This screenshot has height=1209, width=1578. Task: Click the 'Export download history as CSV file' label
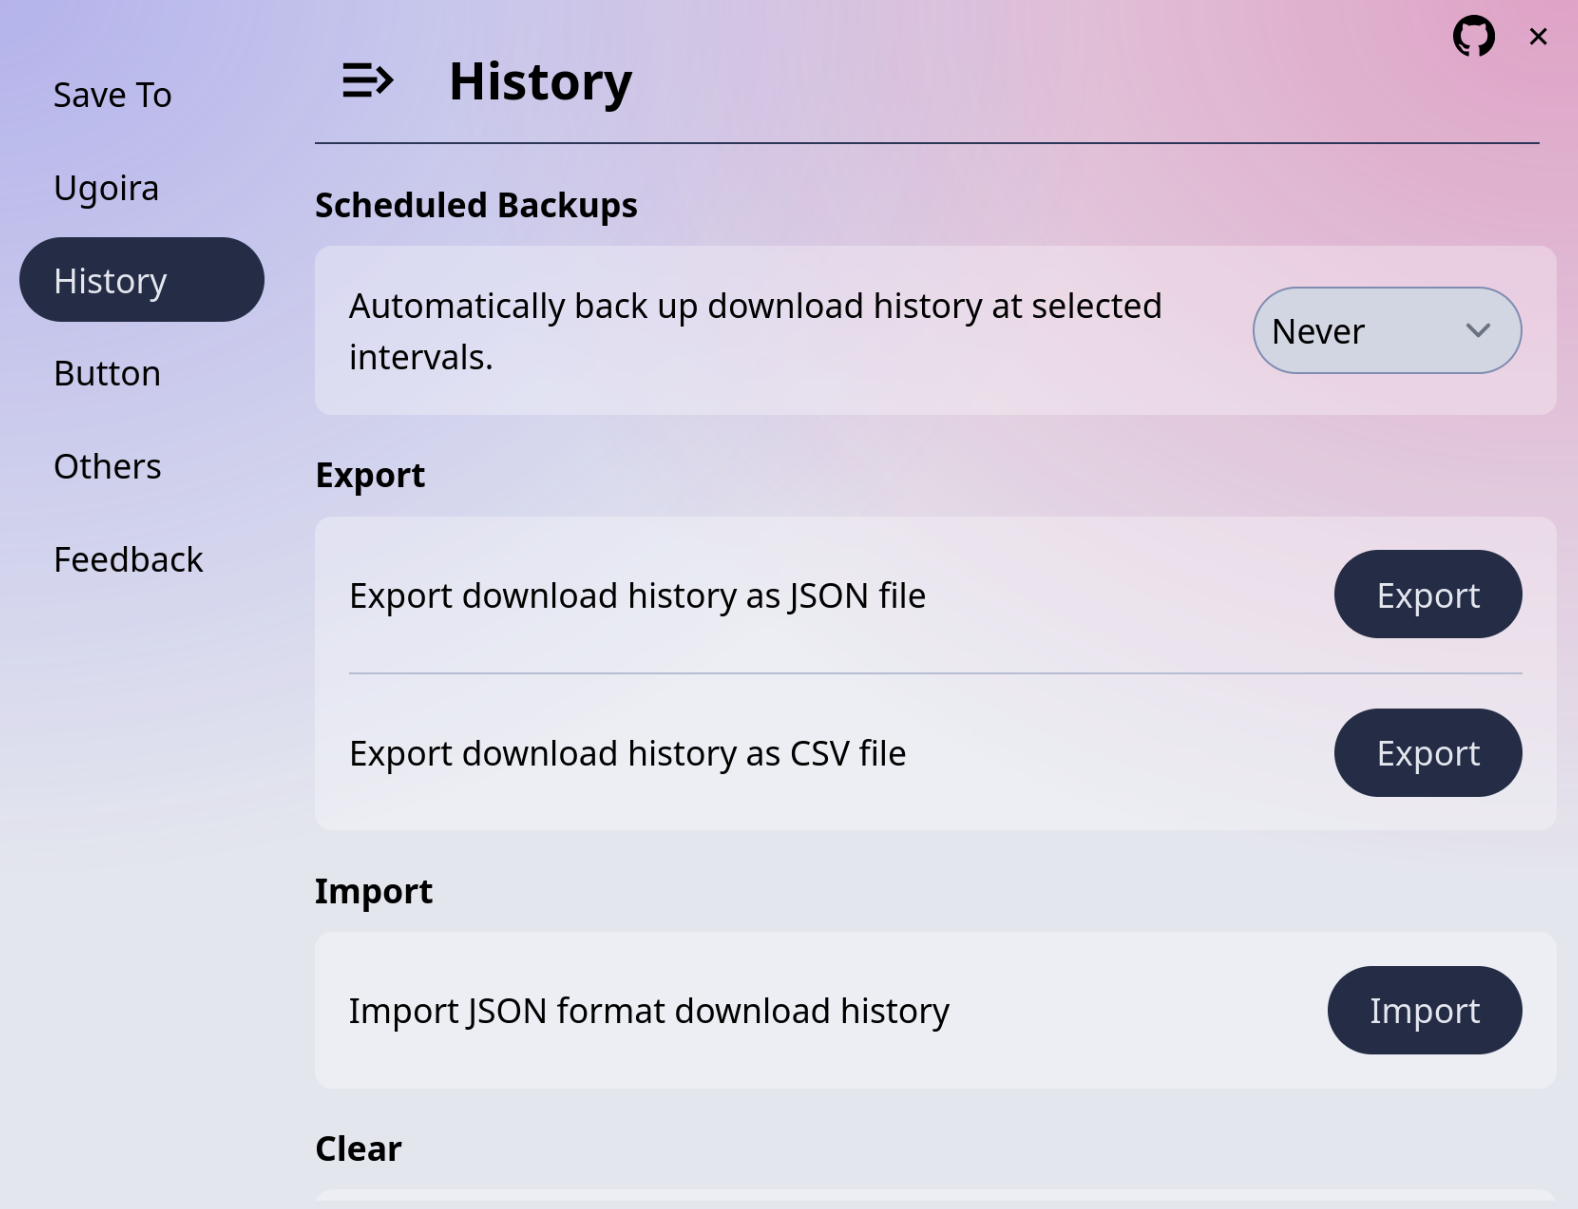coord(627,754)
